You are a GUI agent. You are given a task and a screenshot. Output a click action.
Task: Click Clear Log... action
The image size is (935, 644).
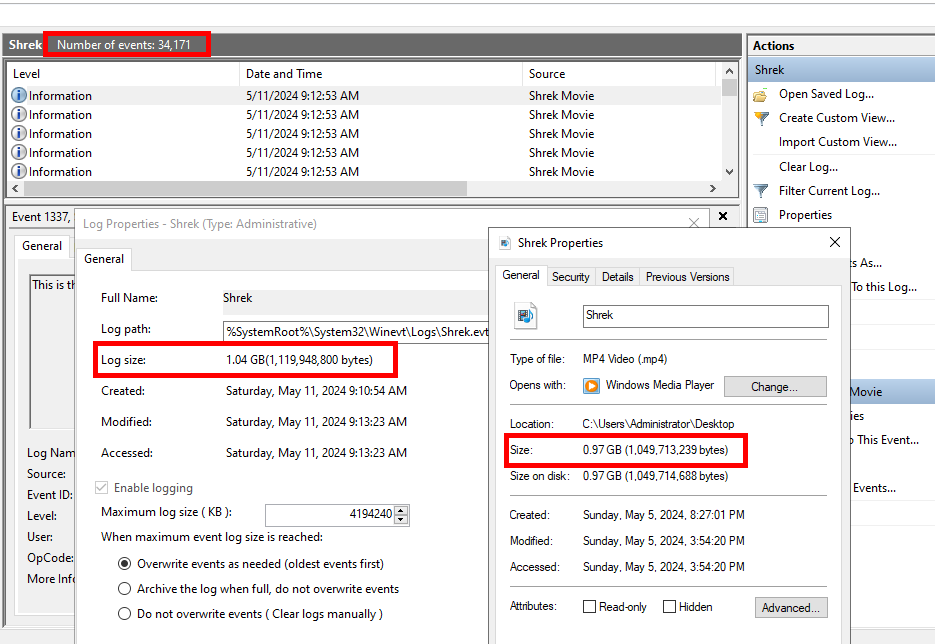[x=808, y=167]
